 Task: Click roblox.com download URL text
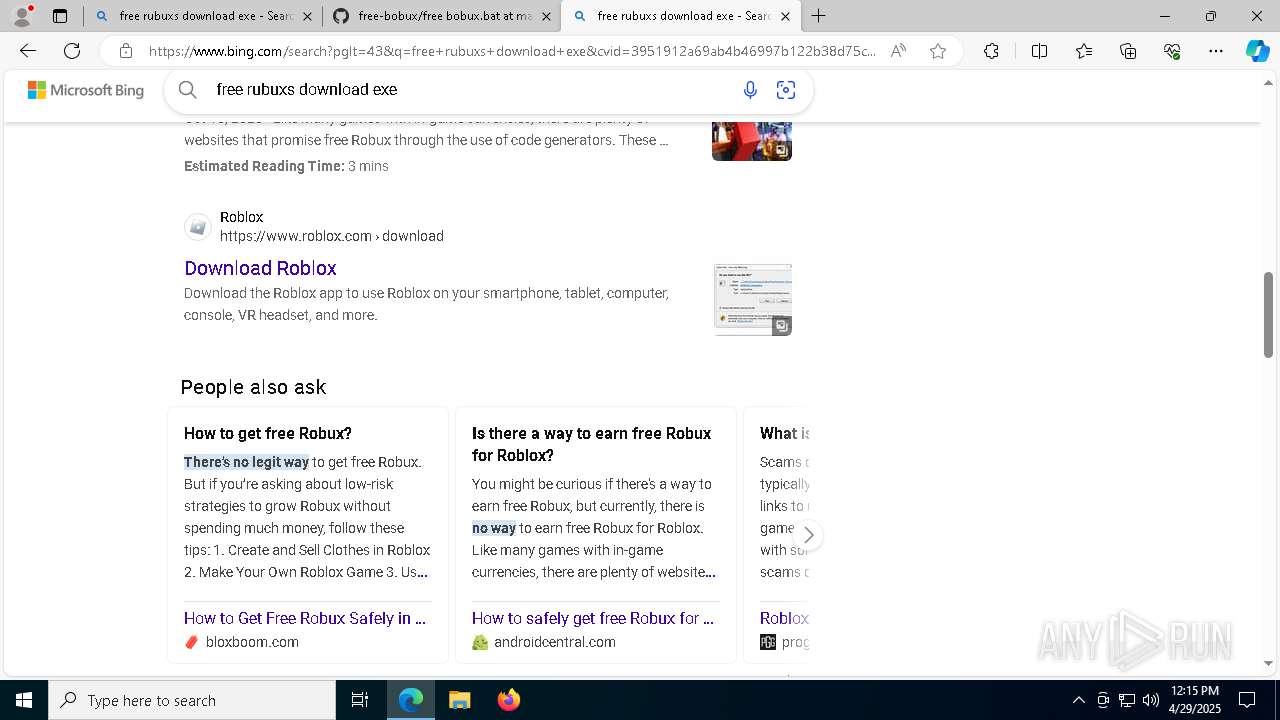click(x=332, y=236)
